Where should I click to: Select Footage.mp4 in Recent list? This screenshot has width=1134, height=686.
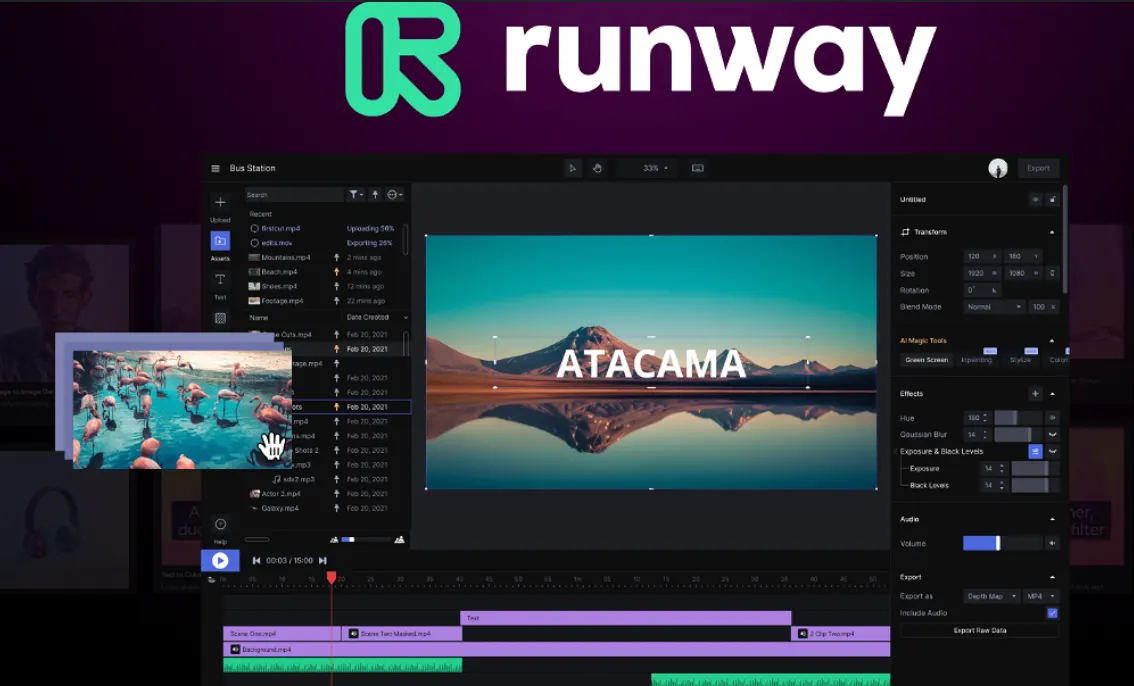click(x=282, y=301)
